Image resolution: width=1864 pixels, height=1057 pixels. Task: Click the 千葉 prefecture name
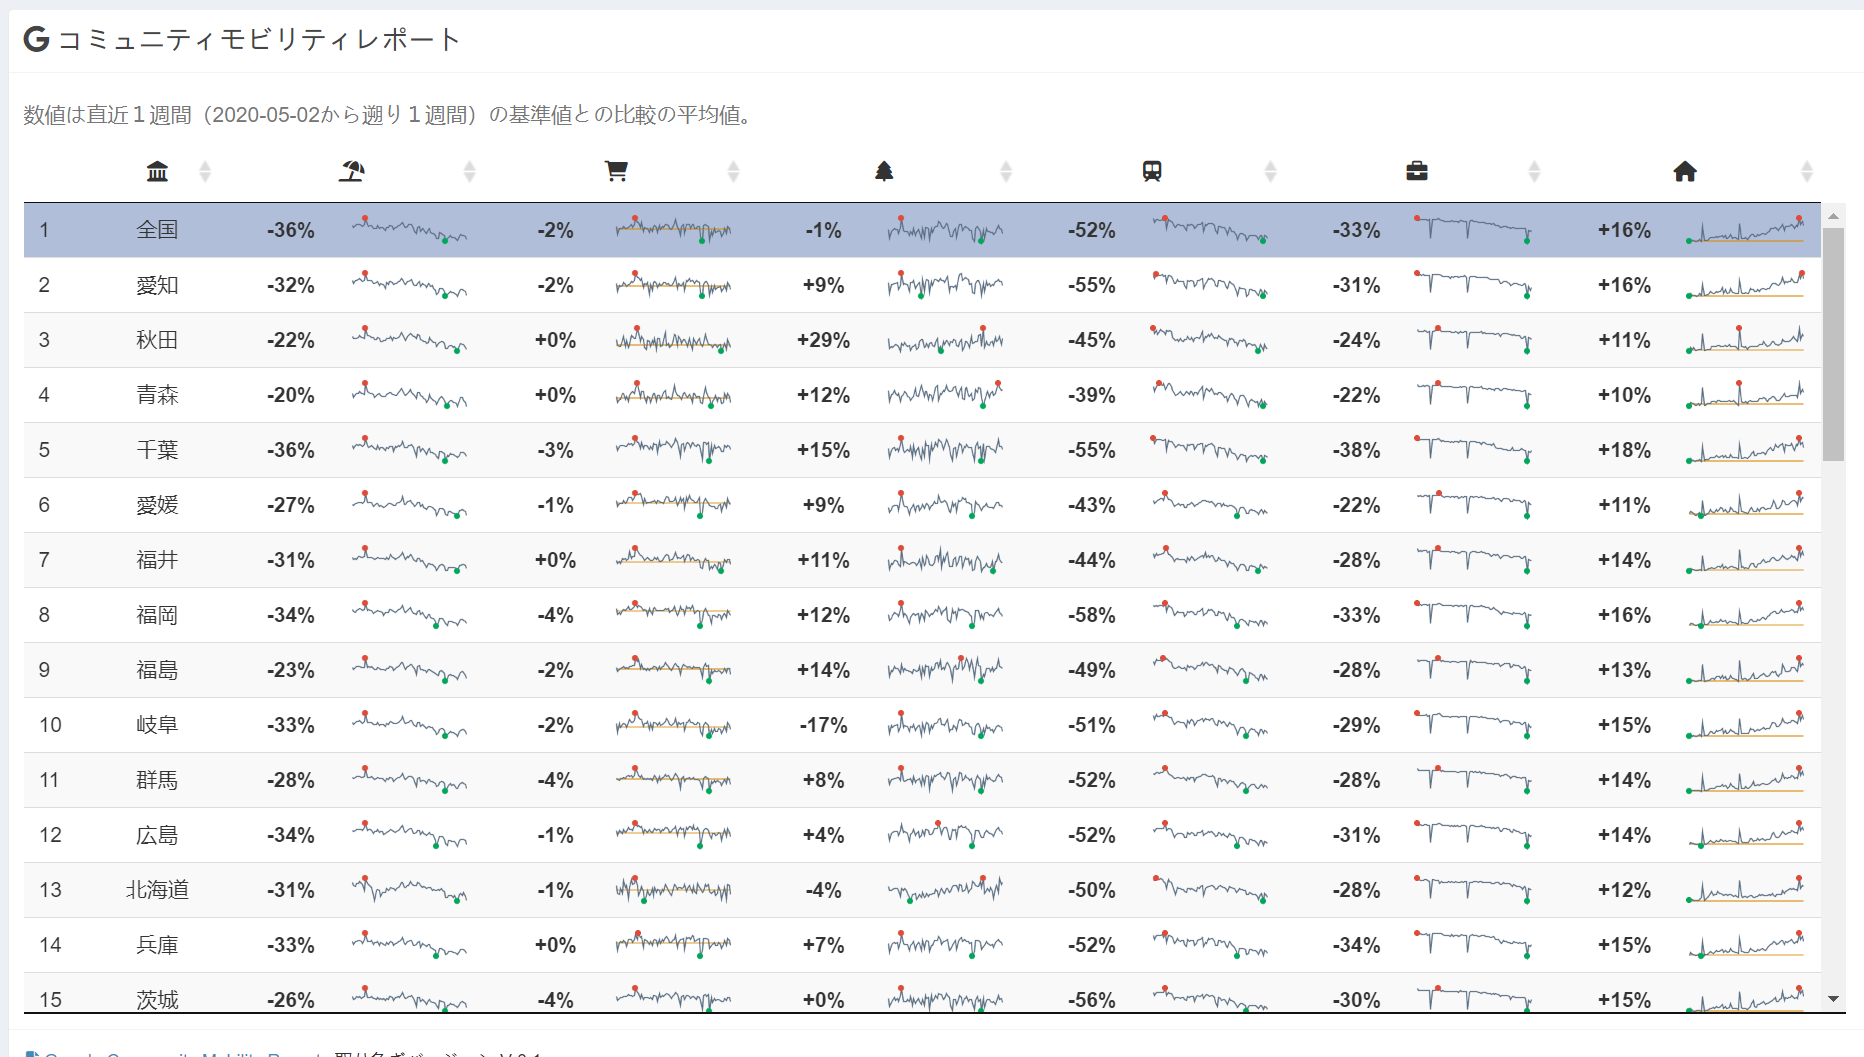click(x=157, y=450)
